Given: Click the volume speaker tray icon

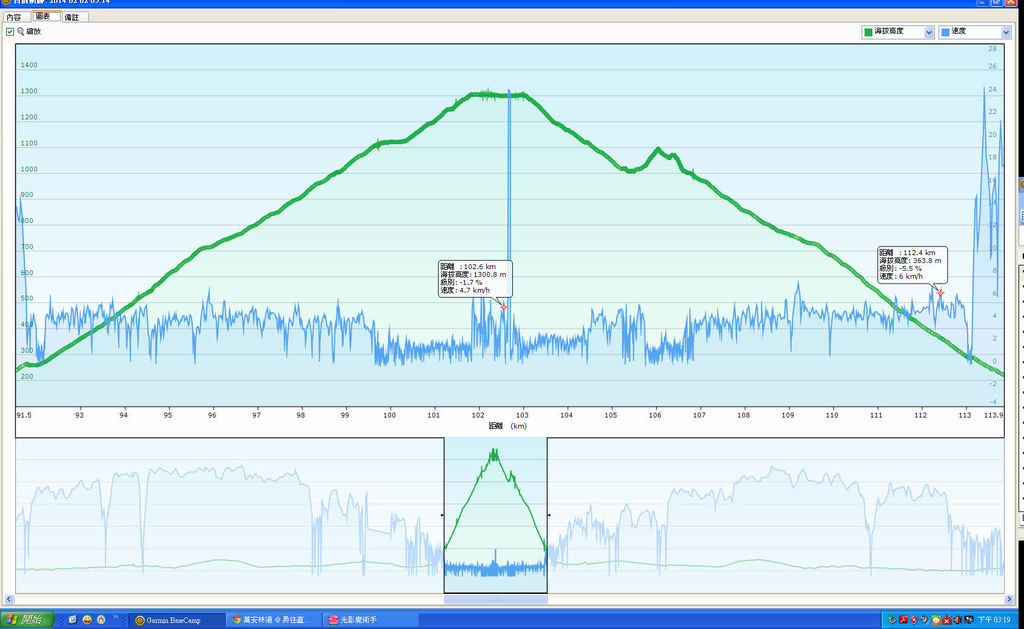Looking at the screenshot, I should click(957, 620).
